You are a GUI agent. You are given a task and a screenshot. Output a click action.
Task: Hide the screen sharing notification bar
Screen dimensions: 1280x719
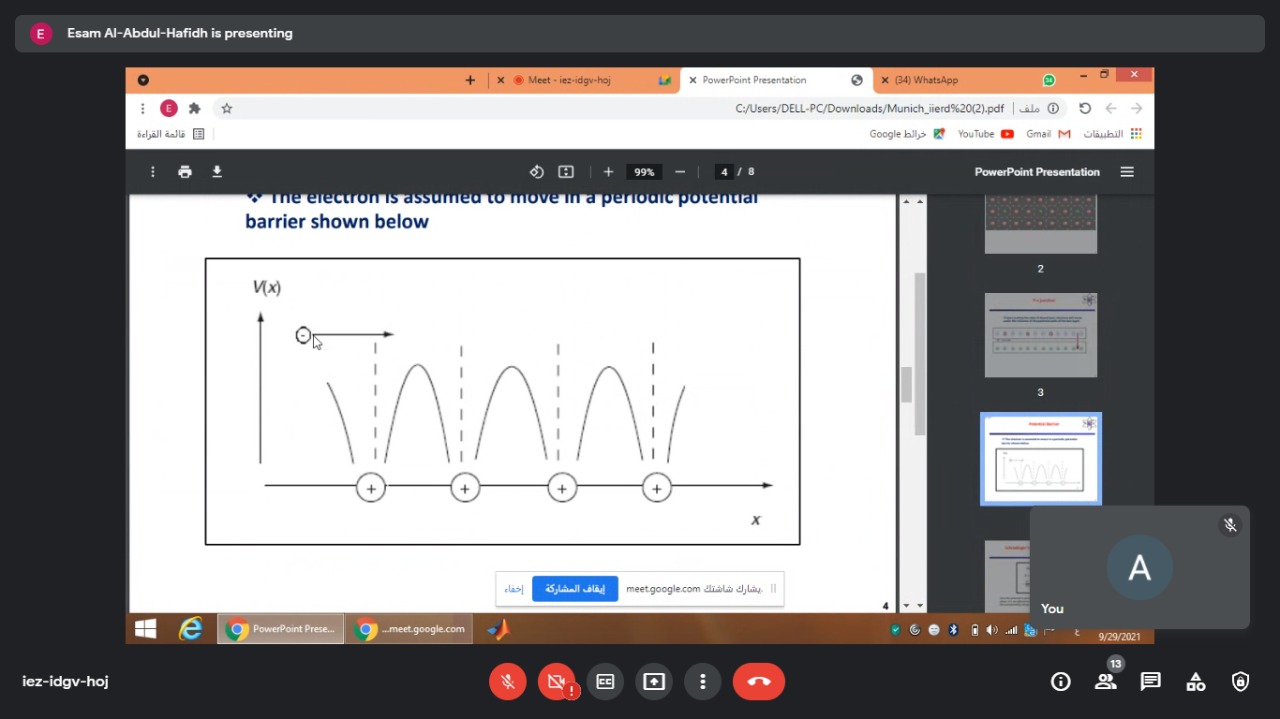pyautogui.click(x=513, y=589)
